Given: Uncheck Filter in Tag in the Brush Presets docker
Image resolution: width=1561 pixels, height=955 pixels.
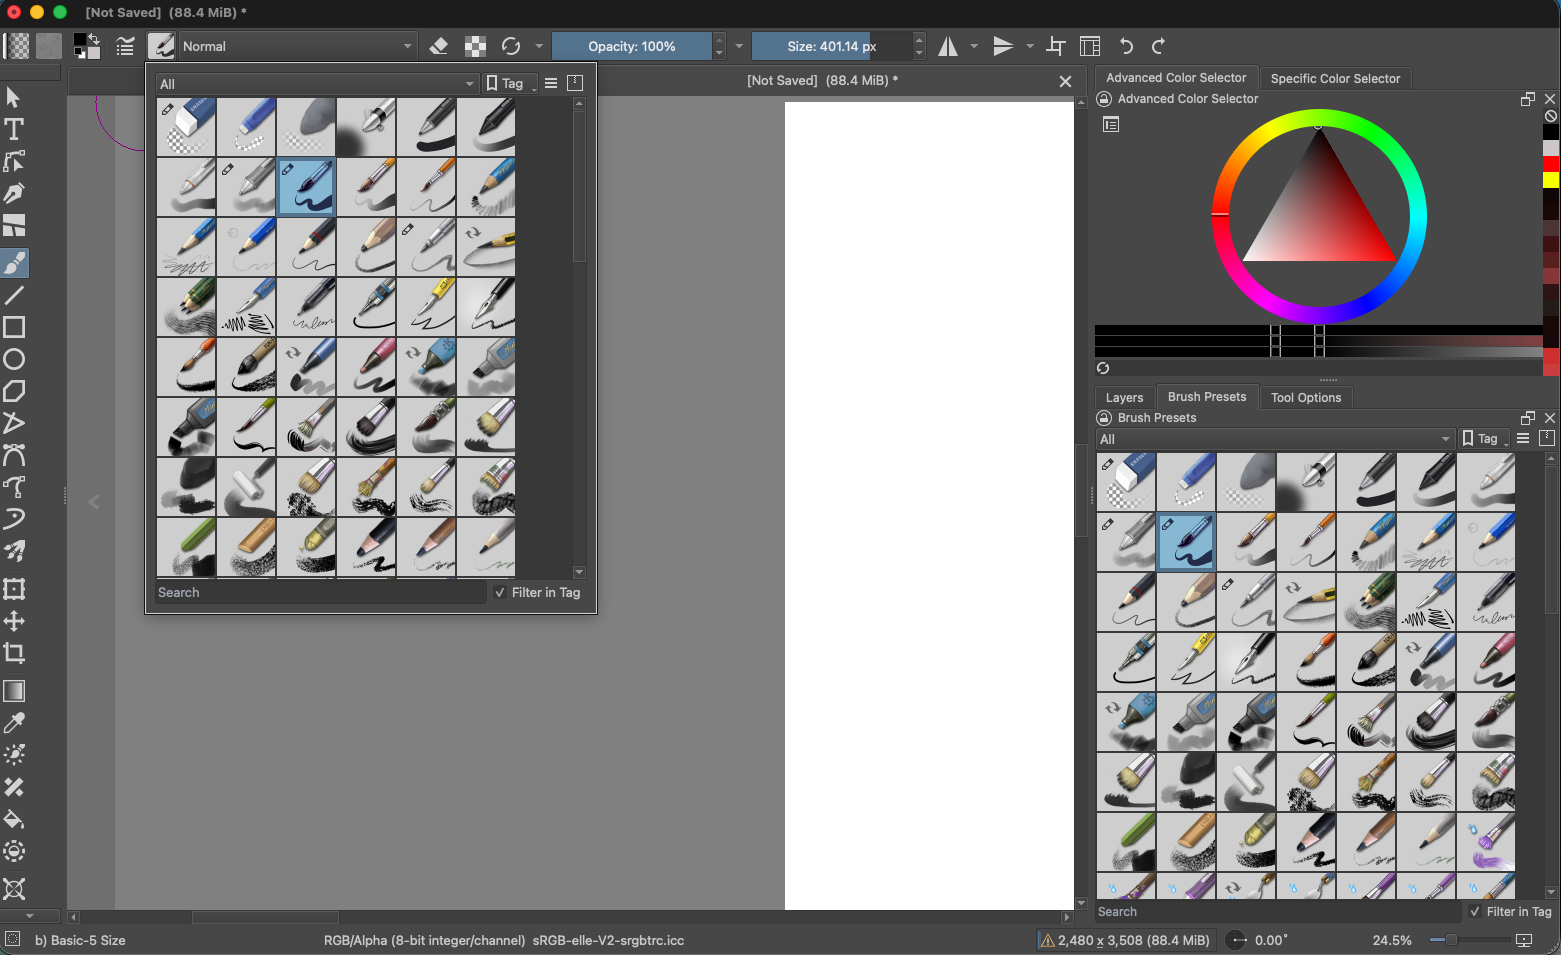Looking at the screenshot, I should click(1475, 912).
